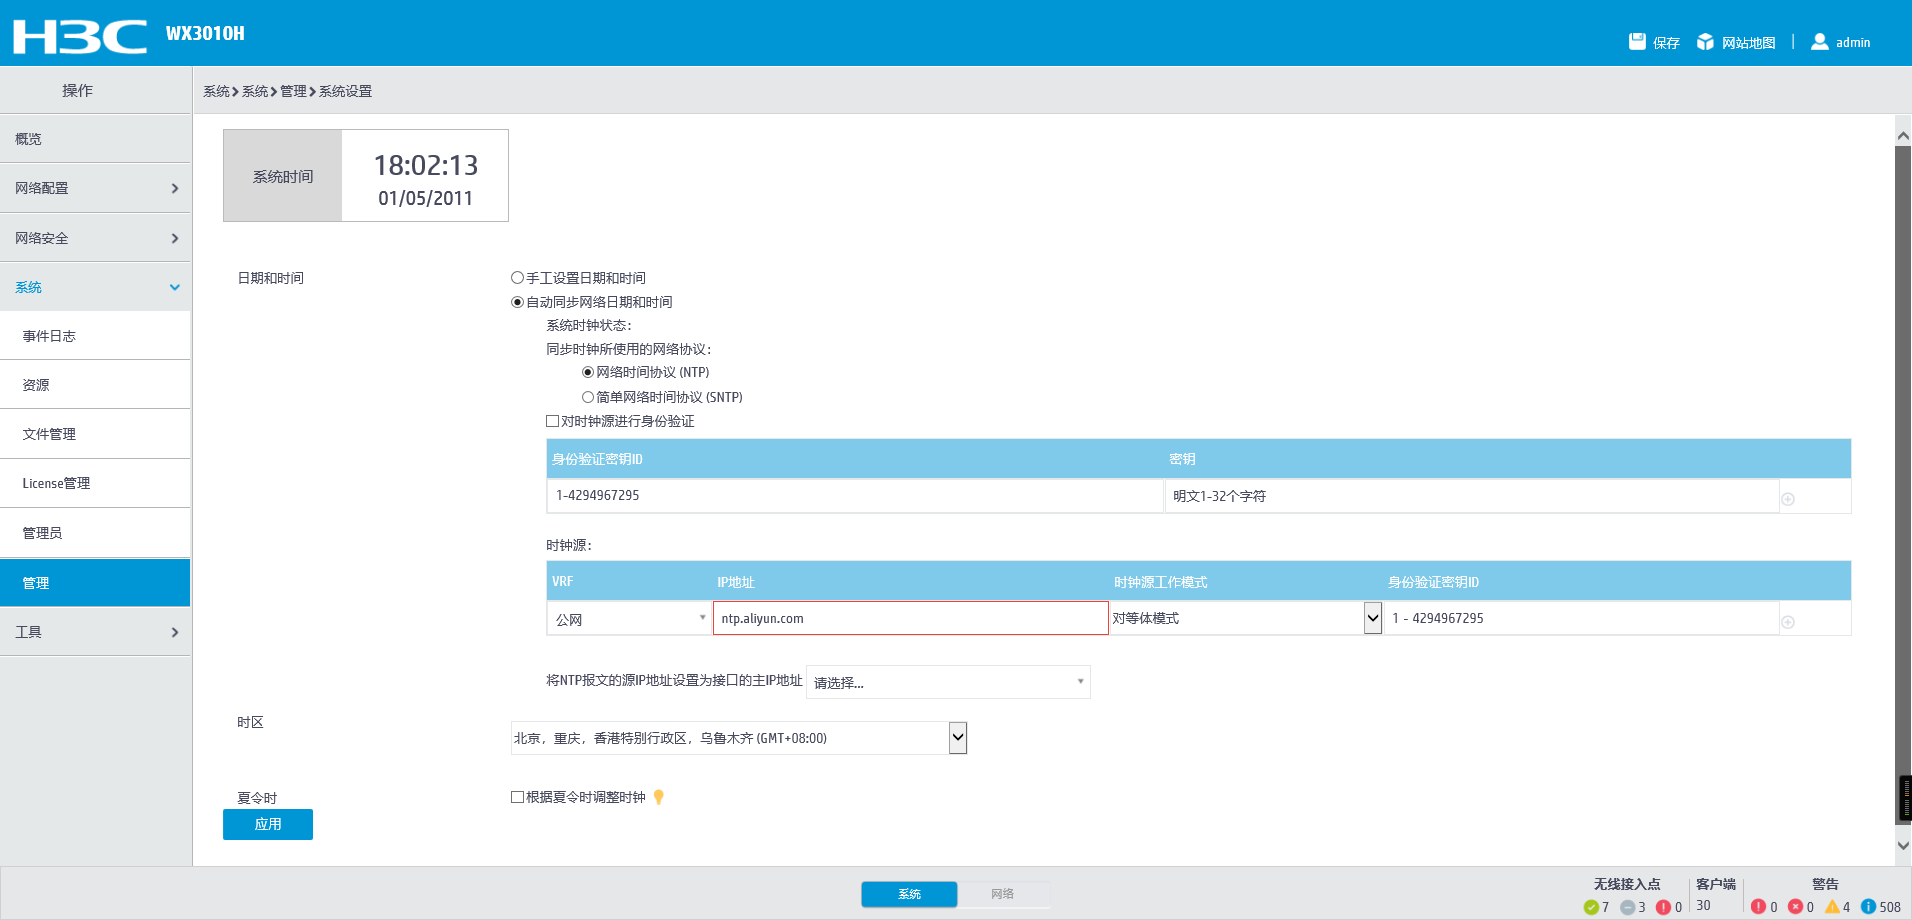This screenshot has height=920, width=1912.
Task: Select 网络时间协议 (NTP) radio button
Action: pos(588,372)
